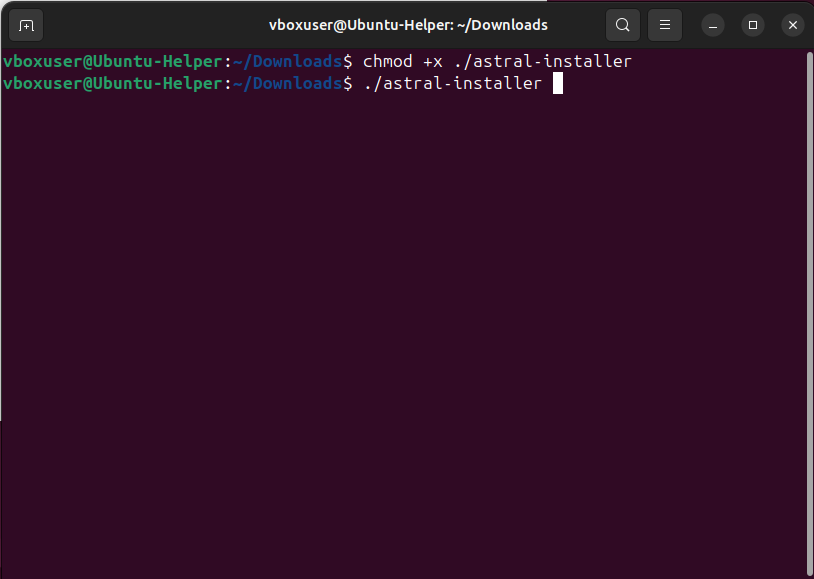Minimize the terminal window
This screenshot has height=579, width=814.
click(x=713, y=25)
